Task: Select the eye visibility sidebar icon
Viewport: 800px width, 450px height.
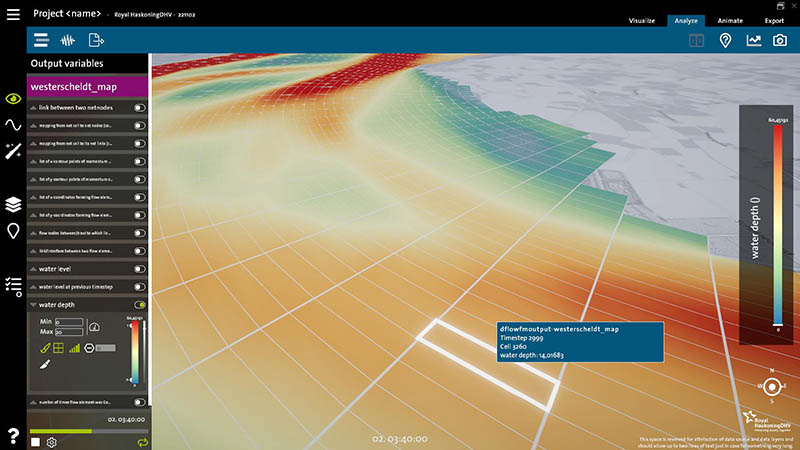Action: click(13, 98)
